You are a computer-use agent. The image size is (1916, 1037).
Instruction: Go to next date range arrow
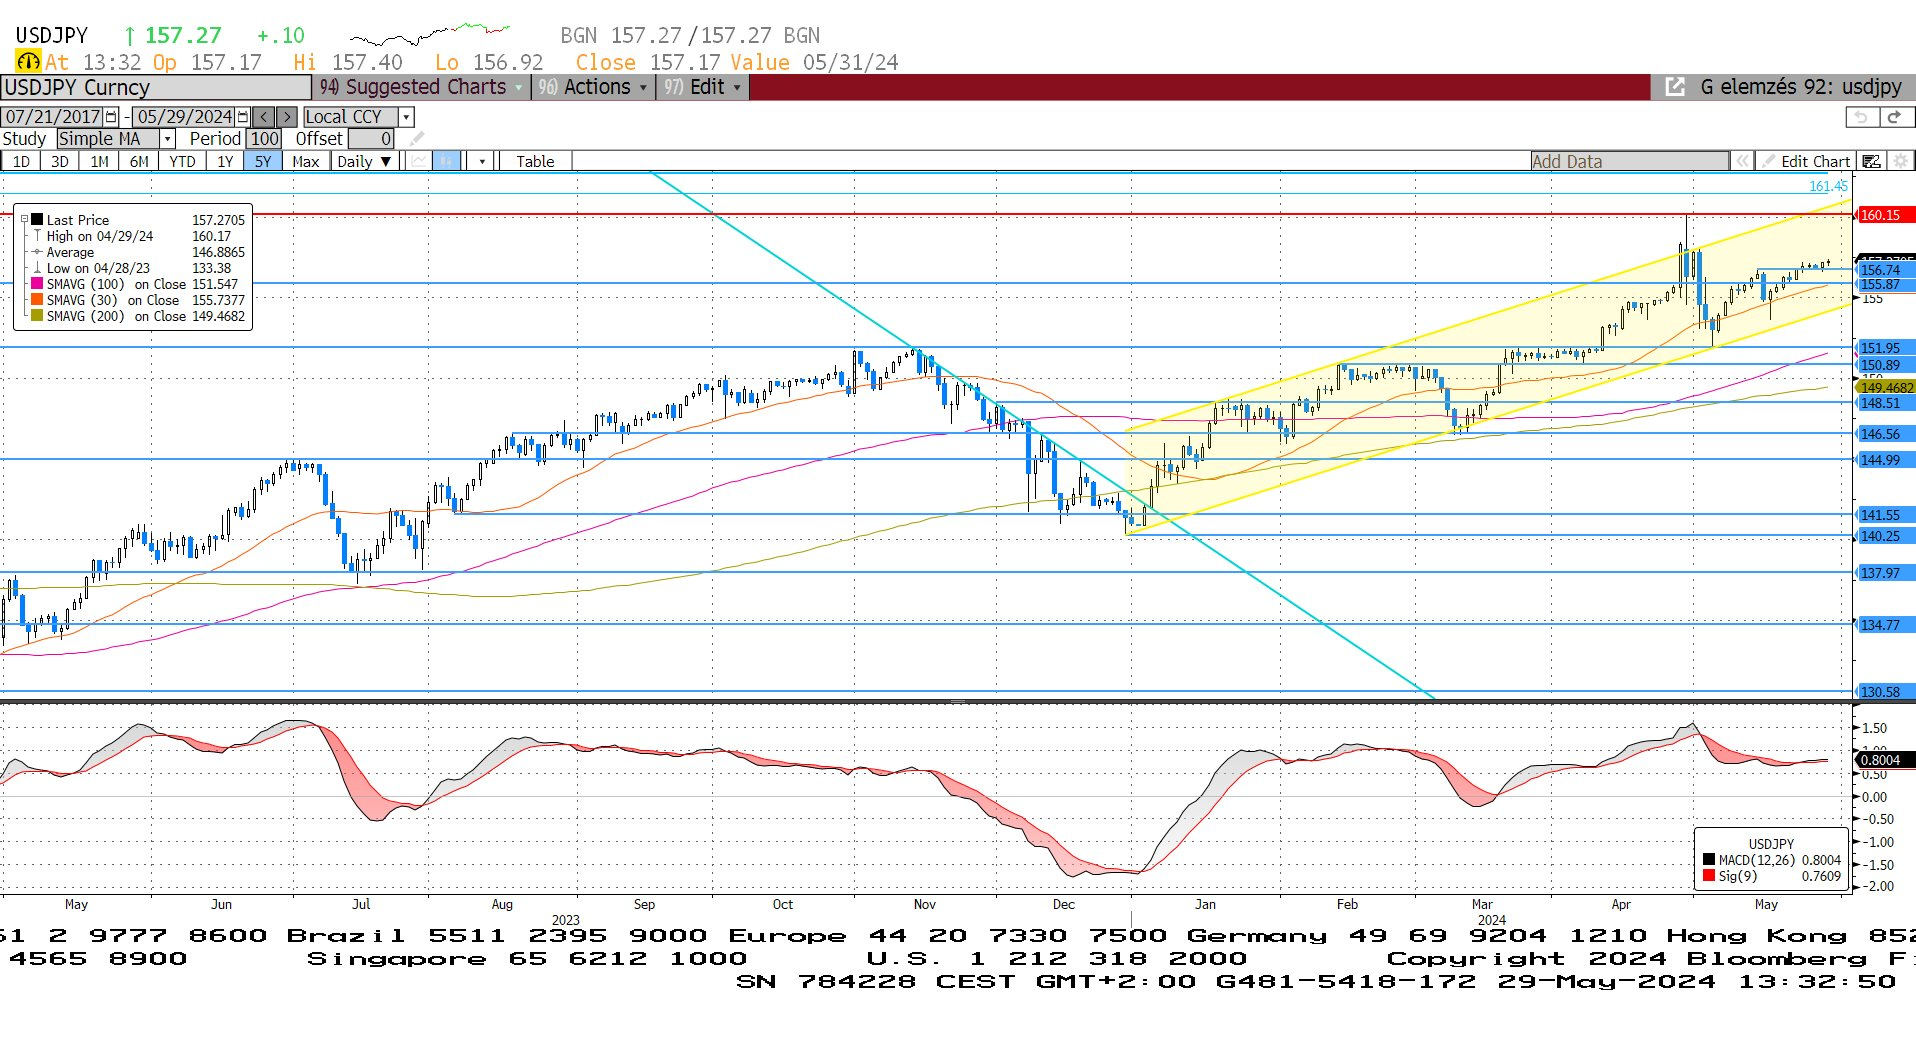point(287,117)
